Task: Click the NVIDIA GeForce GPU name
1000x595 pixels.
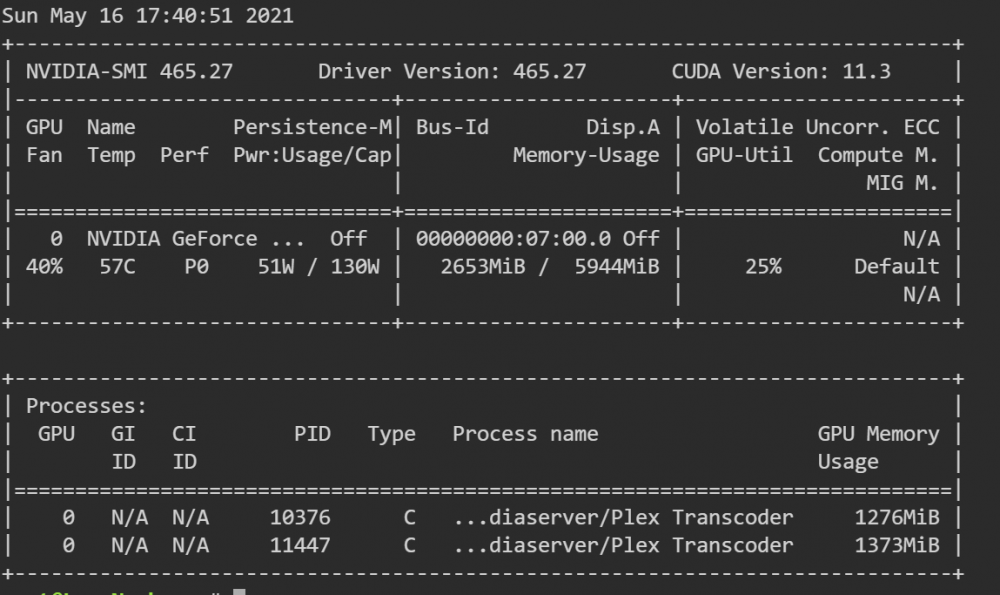Action: [196, 239]
